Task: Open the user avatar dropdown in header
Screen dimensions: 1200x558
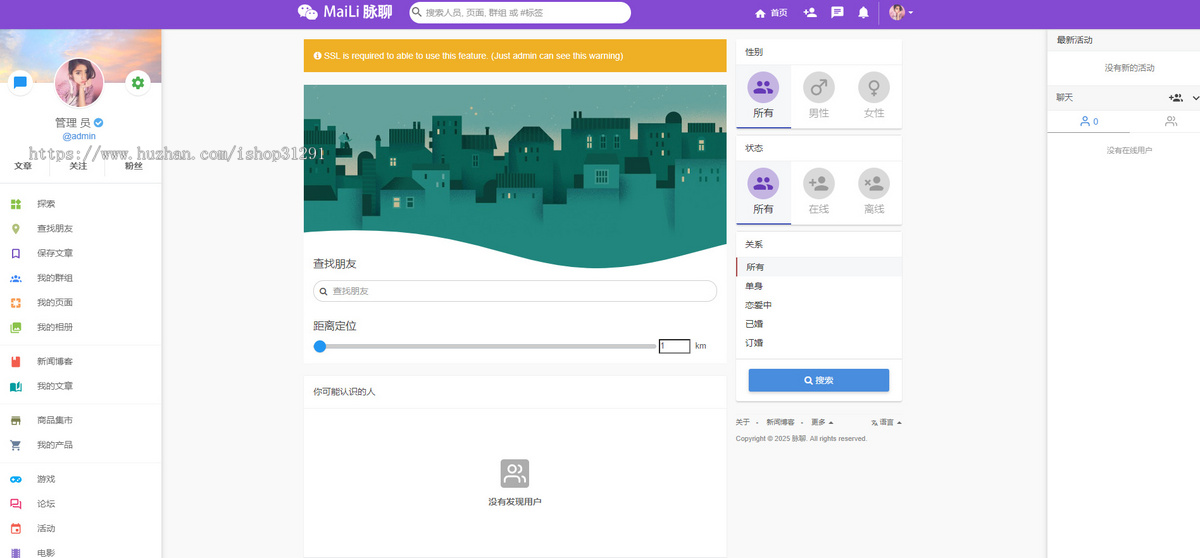Action: pyautogui.click(x=901, y=12)
